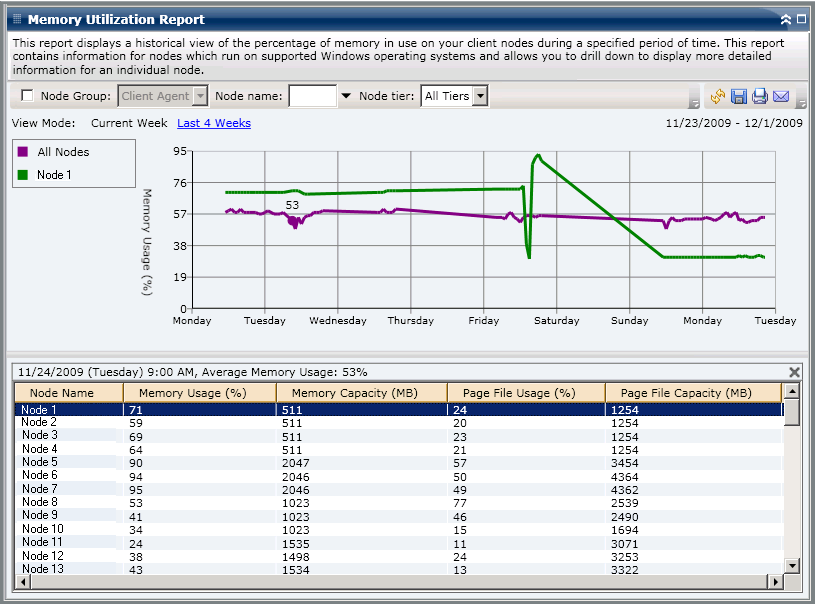Click the purple All Nodes legend swatch
815x604 pixels.
[23, 152]
